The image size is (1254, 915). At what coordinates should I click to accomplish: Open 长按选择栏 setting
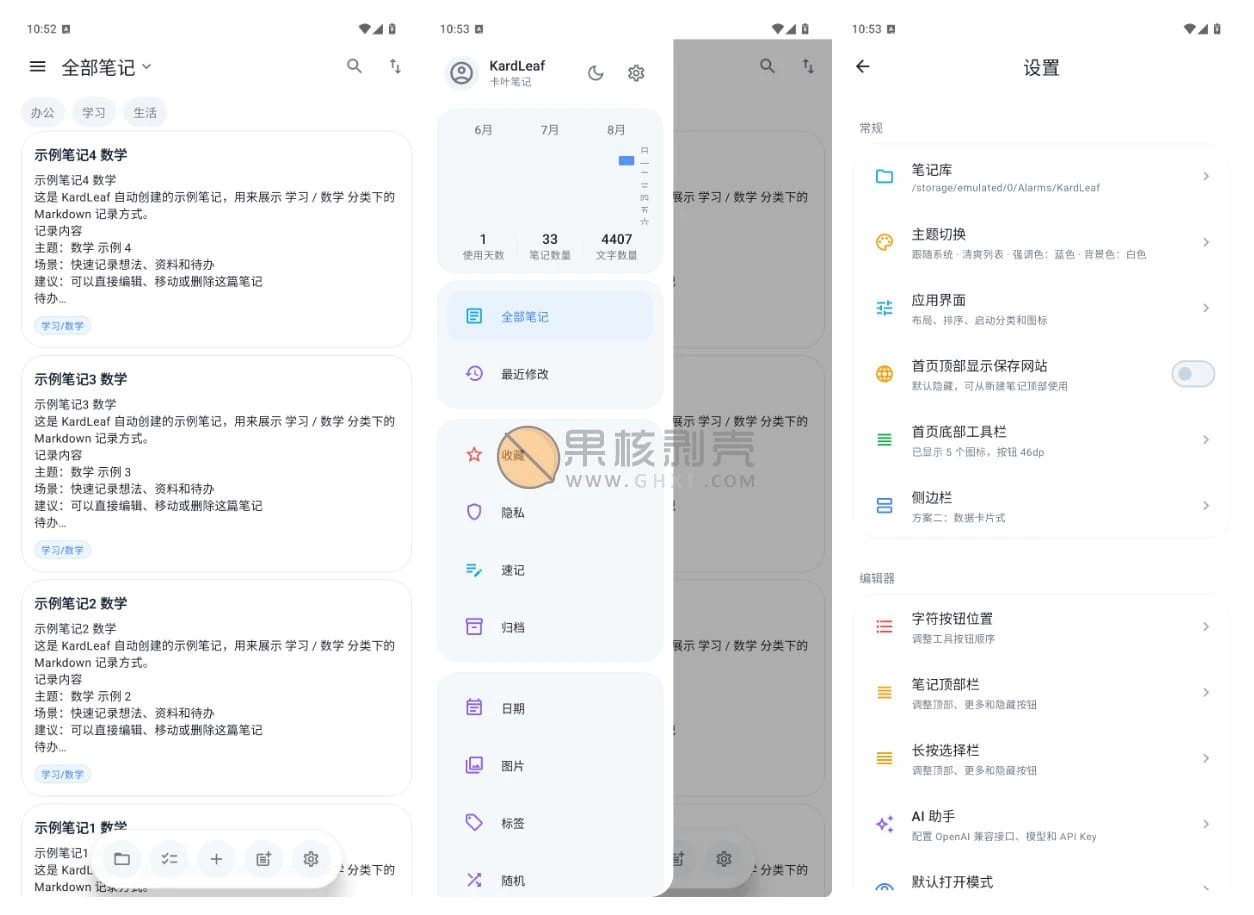1042,759
